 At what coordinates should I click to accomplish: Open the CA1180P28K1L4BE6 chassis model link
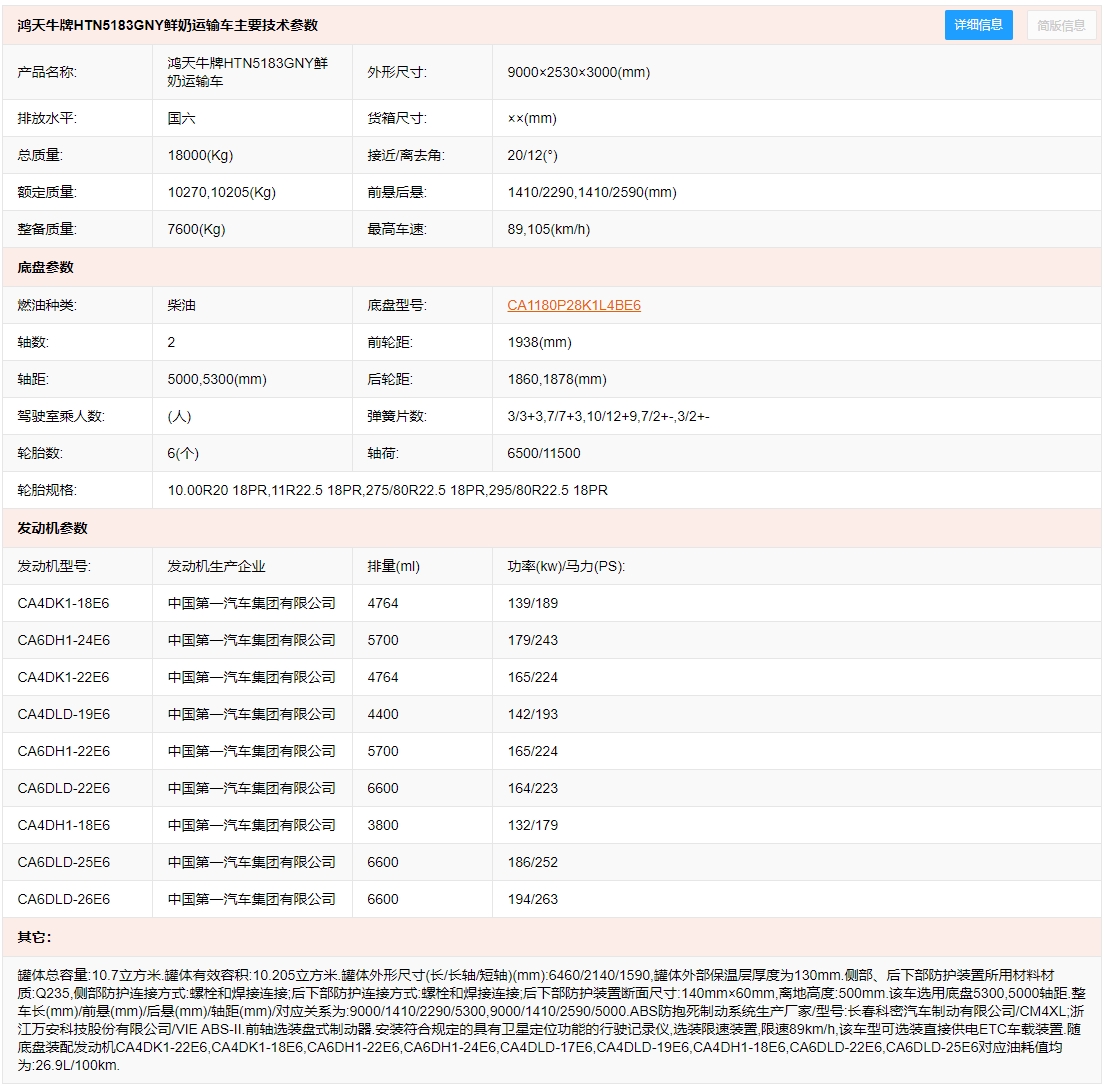click(x=573, y=306)
